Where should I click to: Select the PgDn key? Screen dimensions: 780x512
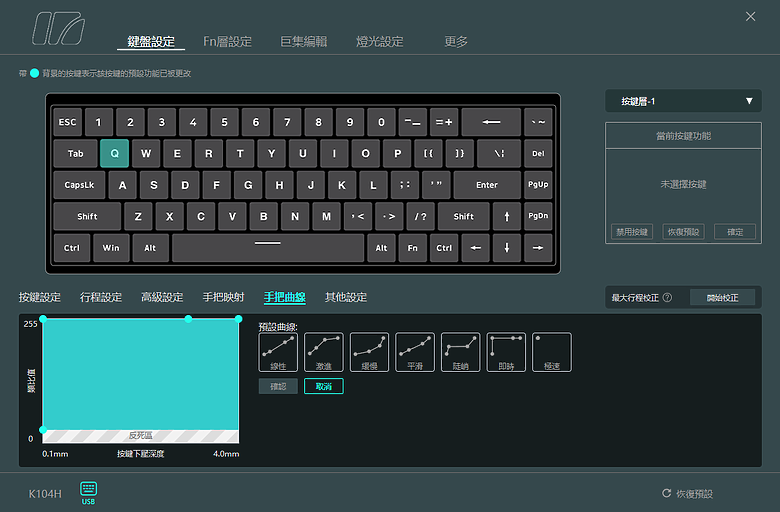538,216
